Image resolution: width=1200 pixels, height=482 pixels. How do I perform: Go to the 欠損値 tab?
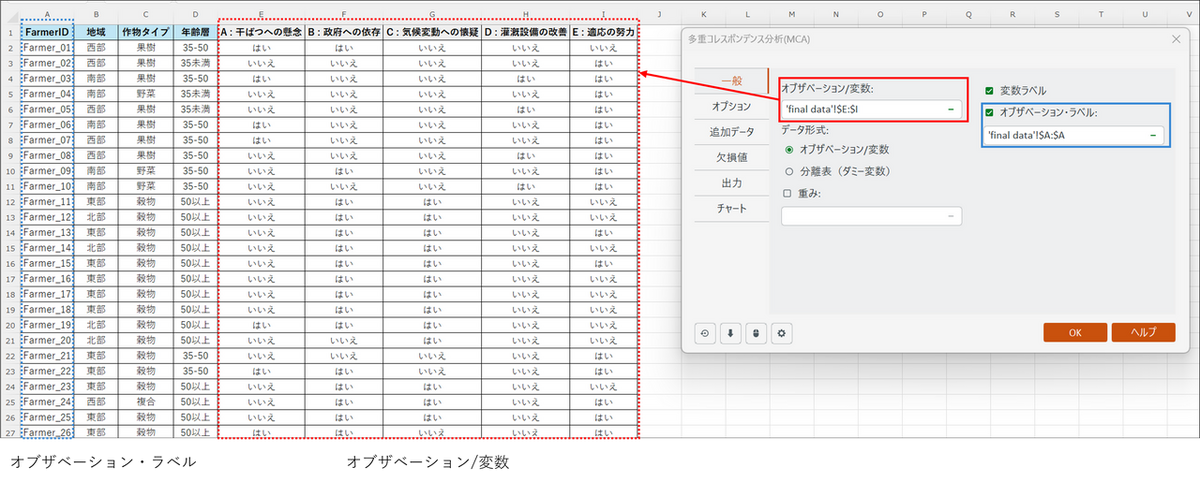(x=731, y=157)
